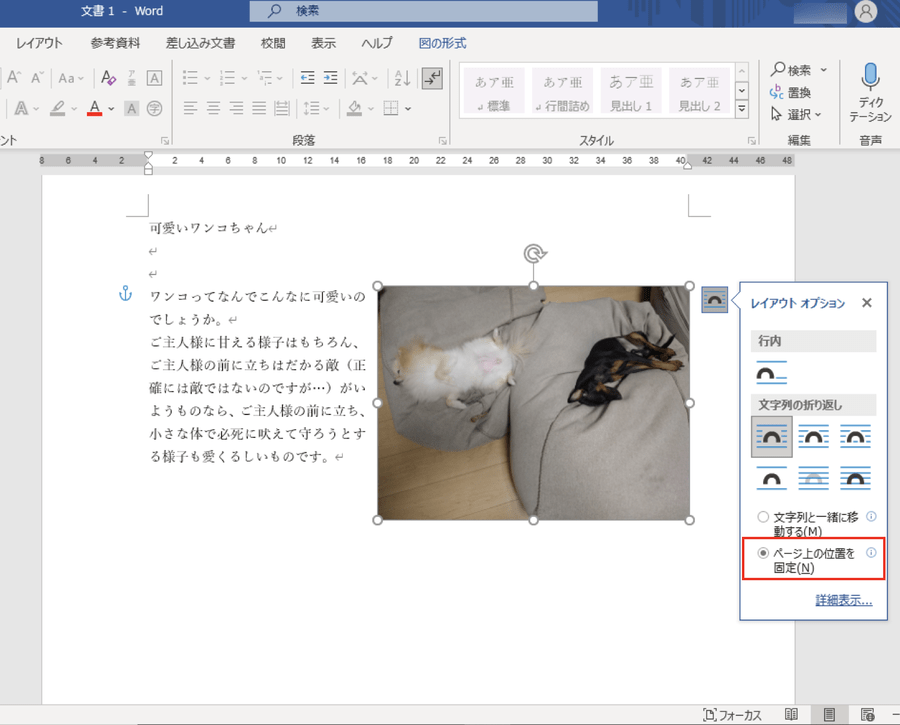Select the inline layout option icon
The width and height of the screenshot is (900, 725).
pyautogui.click(x=771, y=374)
